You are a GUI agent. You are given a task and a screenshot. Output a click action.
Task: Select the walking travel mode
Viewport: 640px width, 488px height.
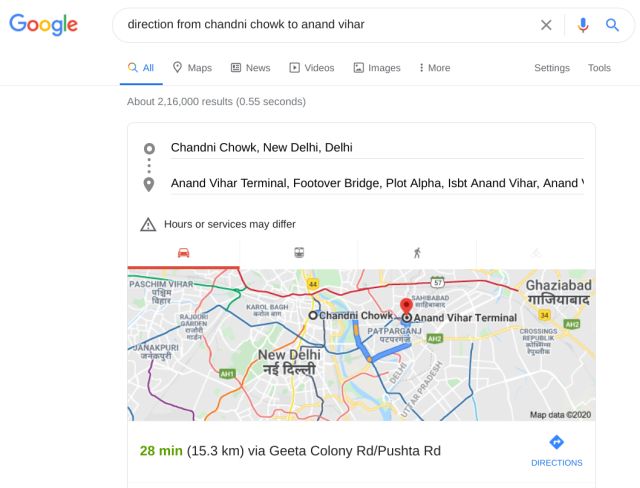(x=417, y=253)
